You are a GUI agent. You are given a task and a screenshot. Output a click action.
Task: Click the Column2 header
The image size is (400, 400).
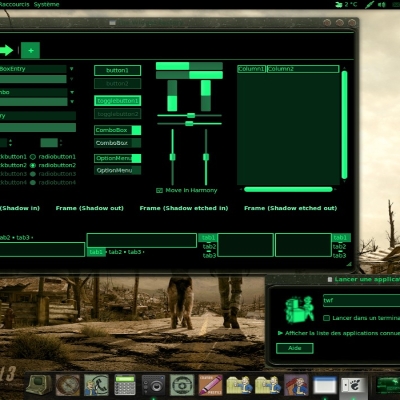pyautogui.click(x=303, y=69)
